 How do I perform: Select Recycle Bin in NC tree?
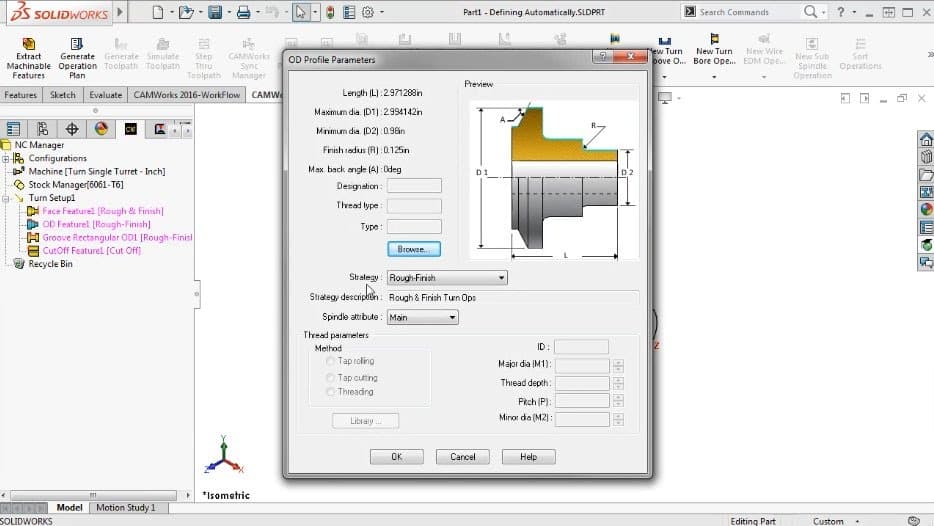(51, 264)
